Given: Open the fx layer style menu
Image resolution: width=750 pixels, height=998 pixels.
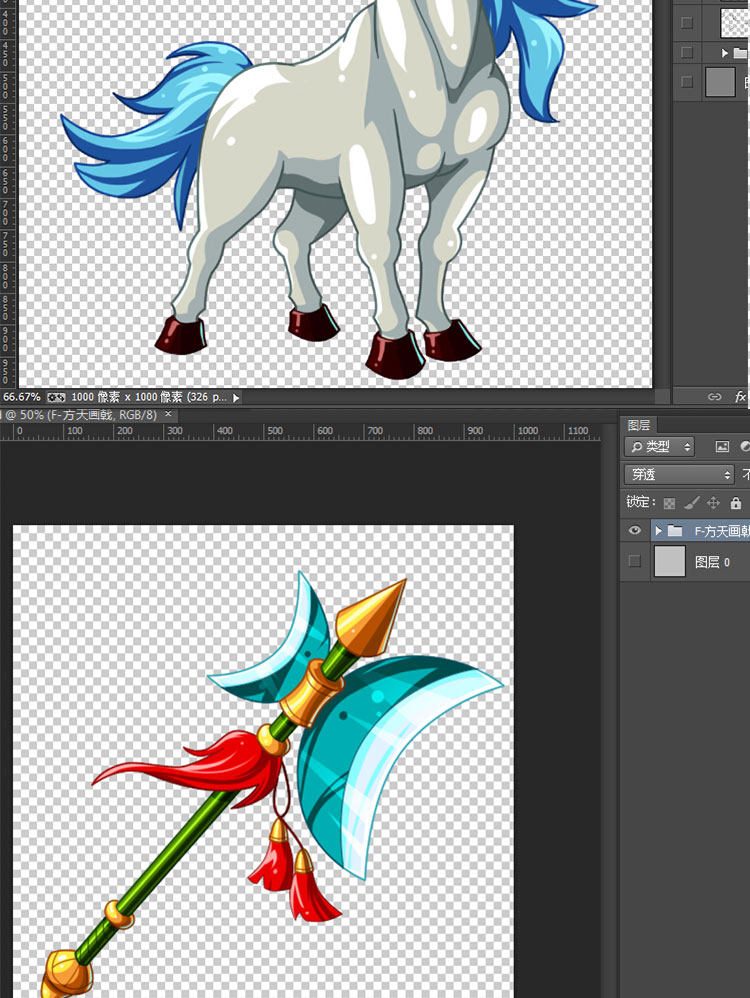Looking at the screenshot, I should [x=740, y=397].
